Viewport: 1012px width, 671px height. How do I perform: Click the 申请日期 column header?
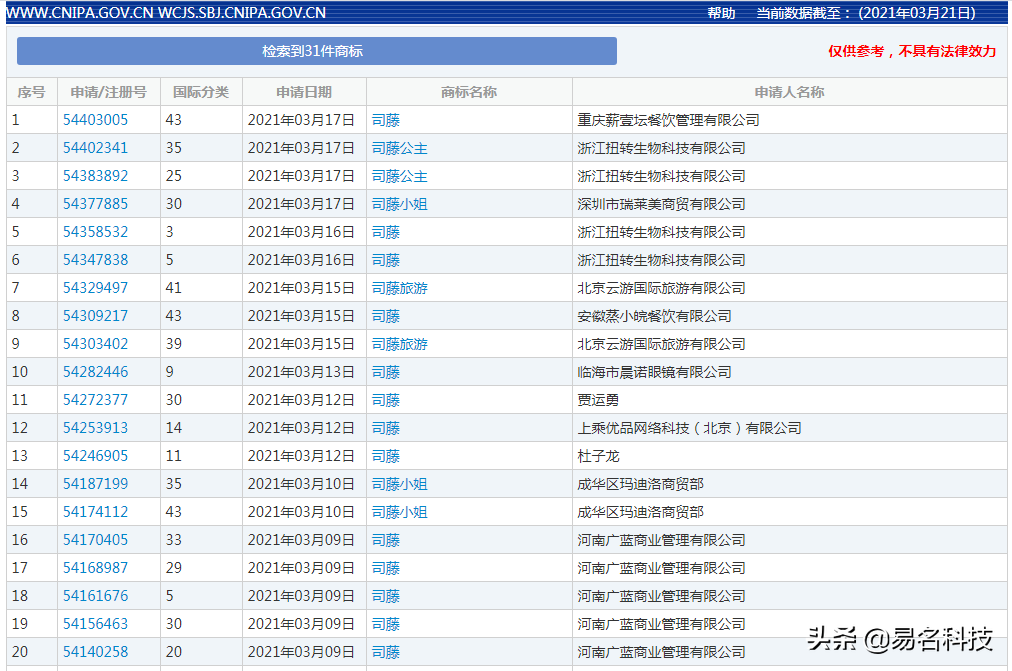[x=304, y=92]
